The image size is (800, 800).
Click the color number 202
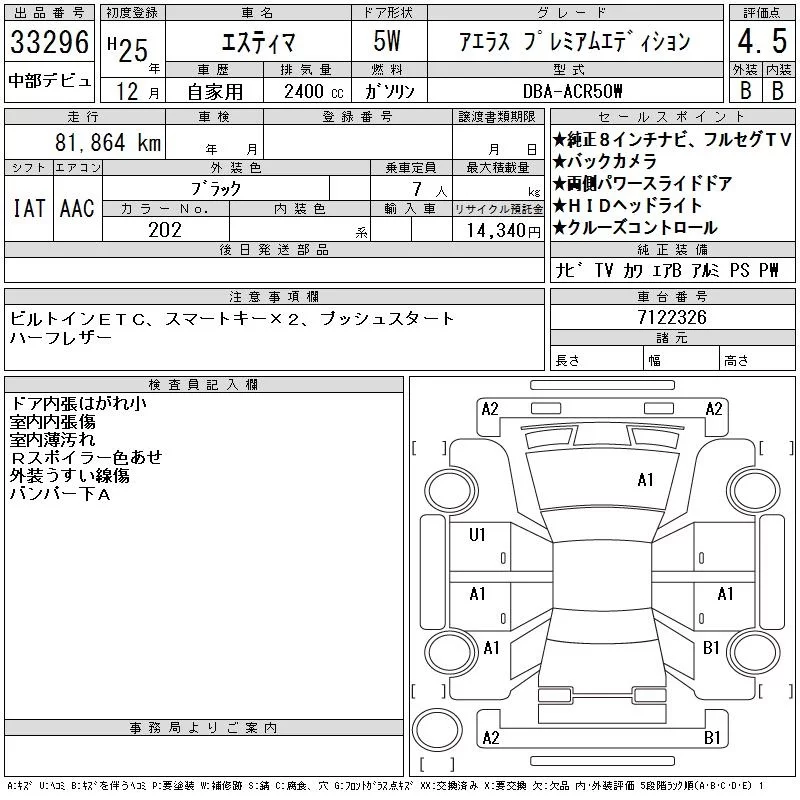pos(165,231)
